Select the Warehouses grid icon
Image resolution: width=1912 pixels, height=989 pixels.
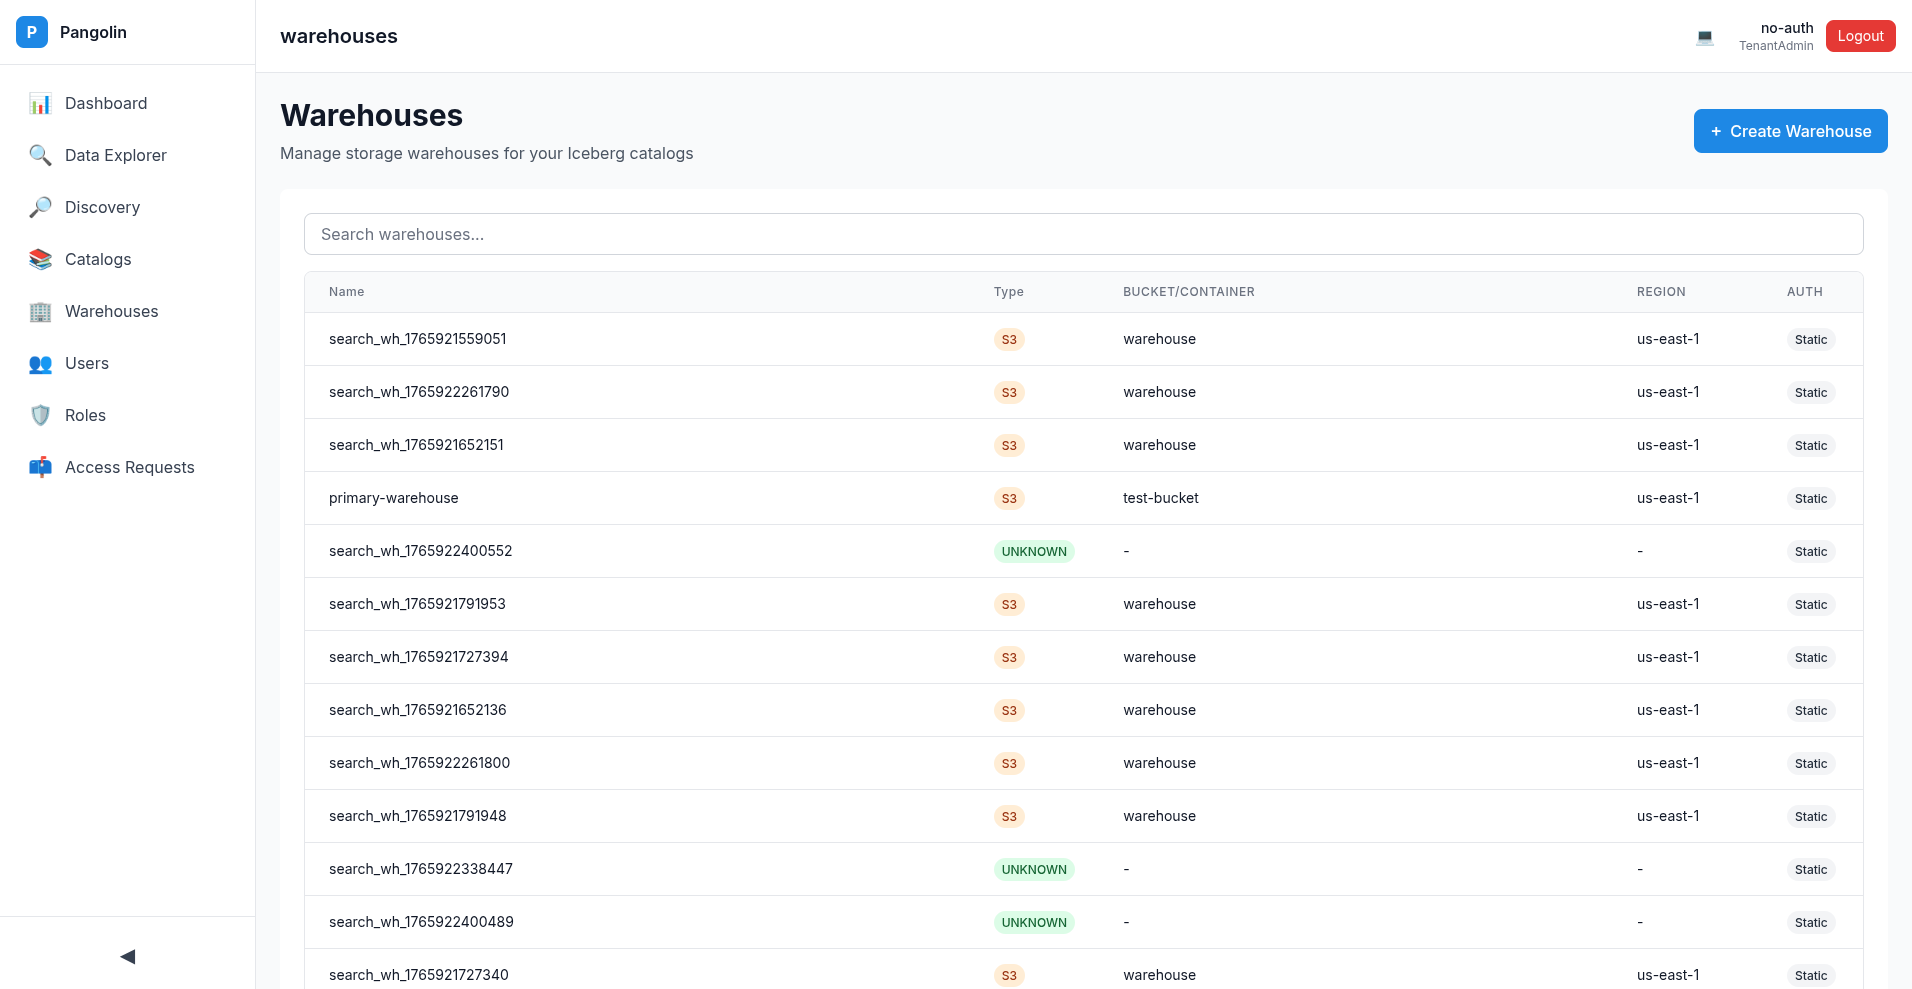tap(40, 312)
